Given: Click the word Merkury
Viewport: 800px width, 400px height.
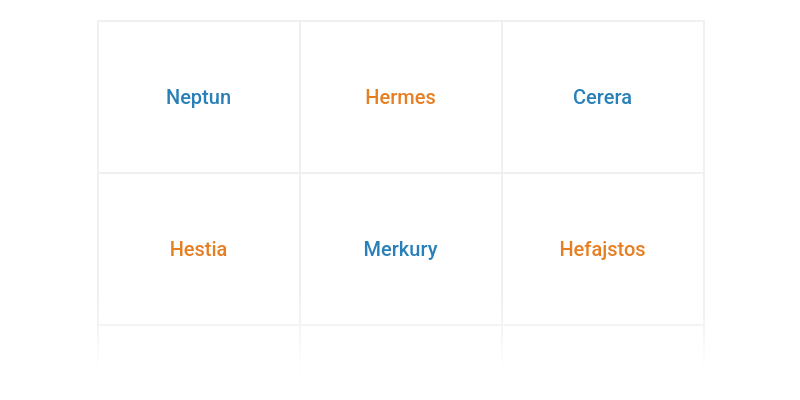Looking at the screenshot, I should (400, 249).
